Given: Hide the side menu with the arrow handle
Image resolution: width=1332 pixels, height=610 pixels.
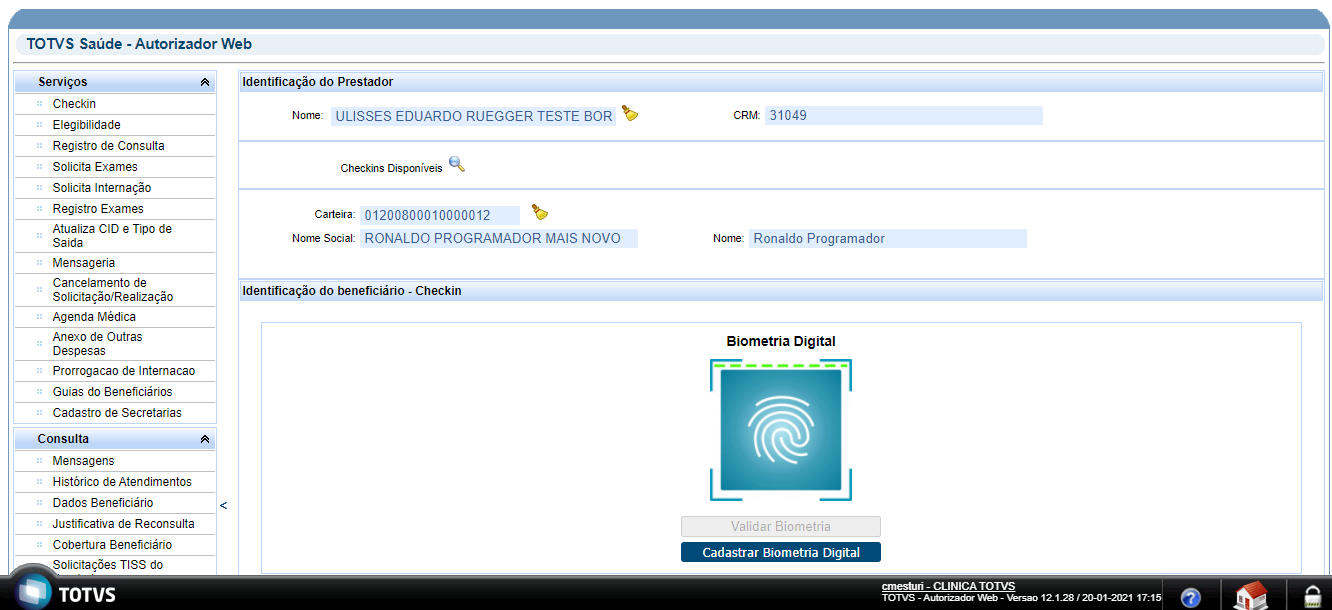Looking at the screenshot, I should (x=223, y=505).
